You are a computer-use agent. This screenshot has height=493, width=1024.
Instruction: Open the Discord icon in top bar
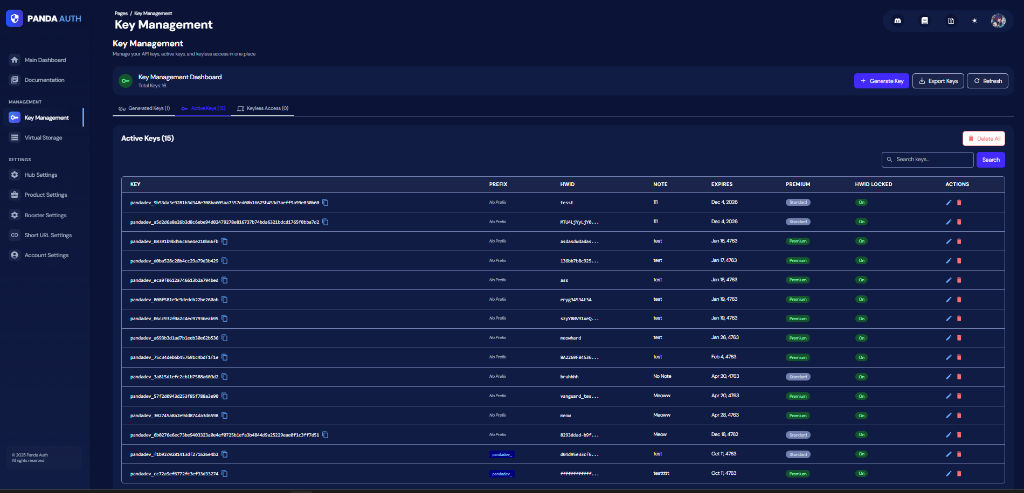tap(898, 21)
